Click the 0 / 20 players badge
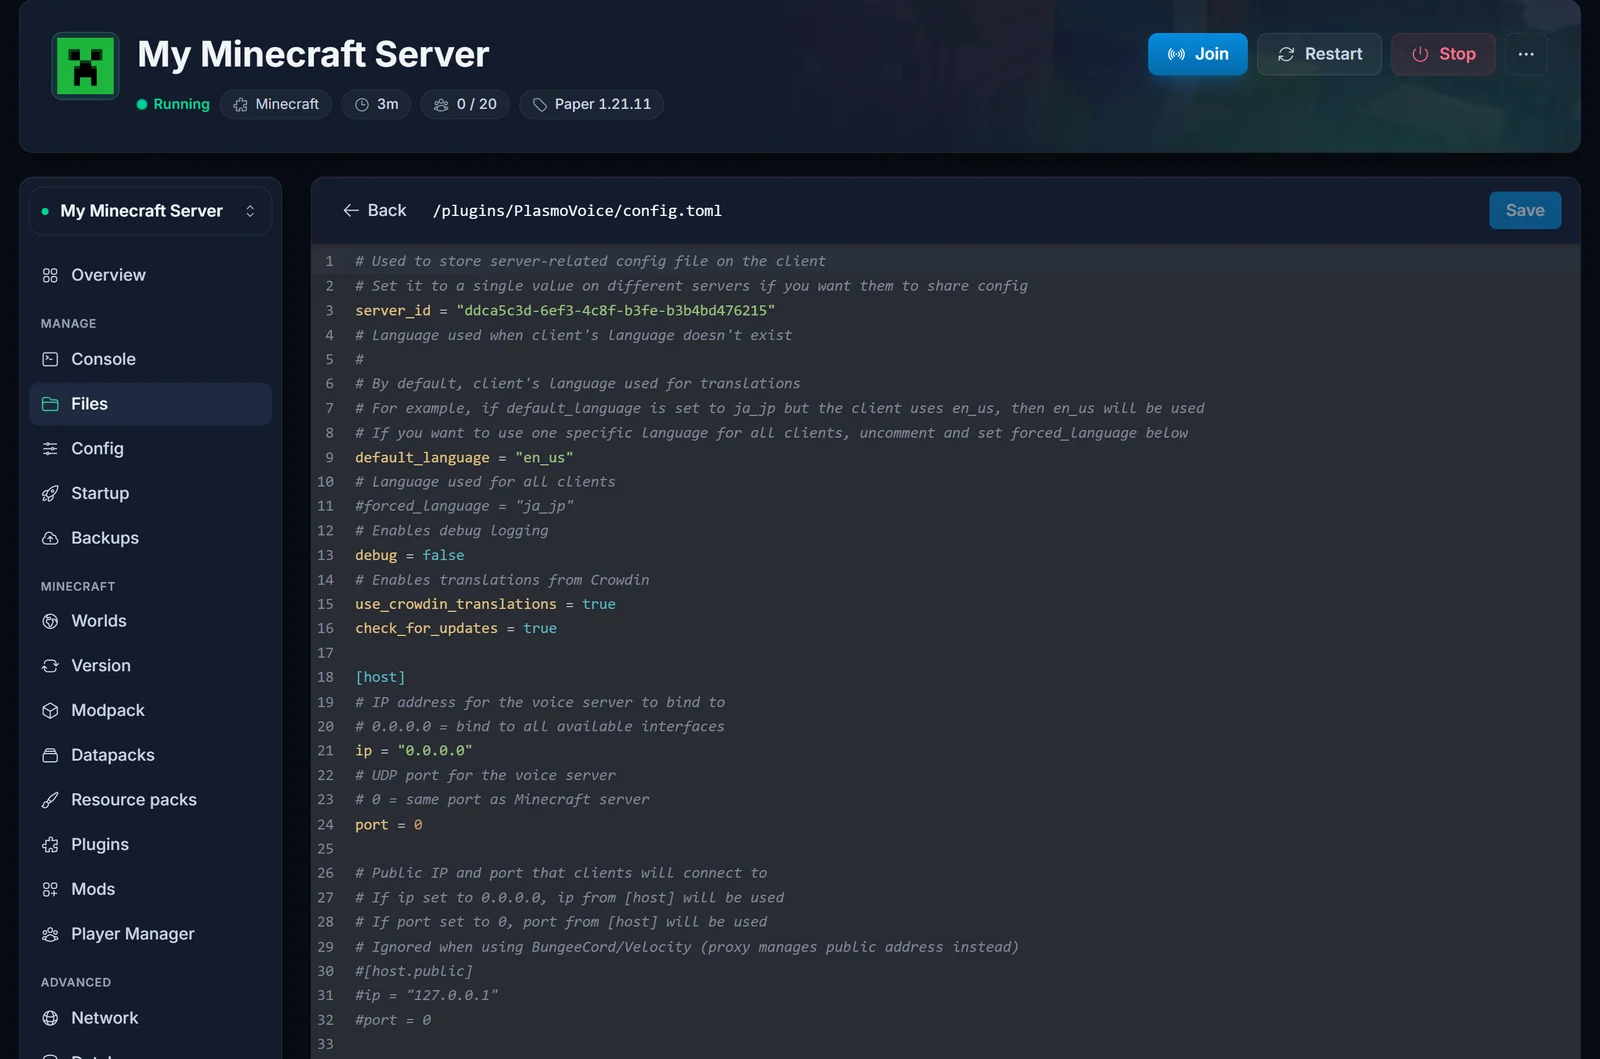This screenshot has width=1600, height=1059. (465, 104)
